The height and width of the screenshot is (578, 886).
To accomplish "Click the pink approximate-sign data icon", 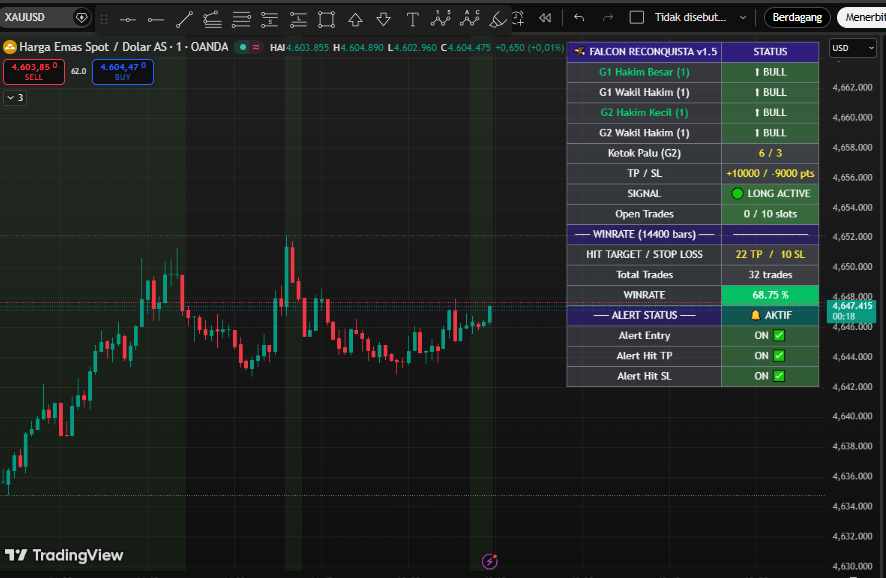I will pyautogui.click(x=256, y=47).
